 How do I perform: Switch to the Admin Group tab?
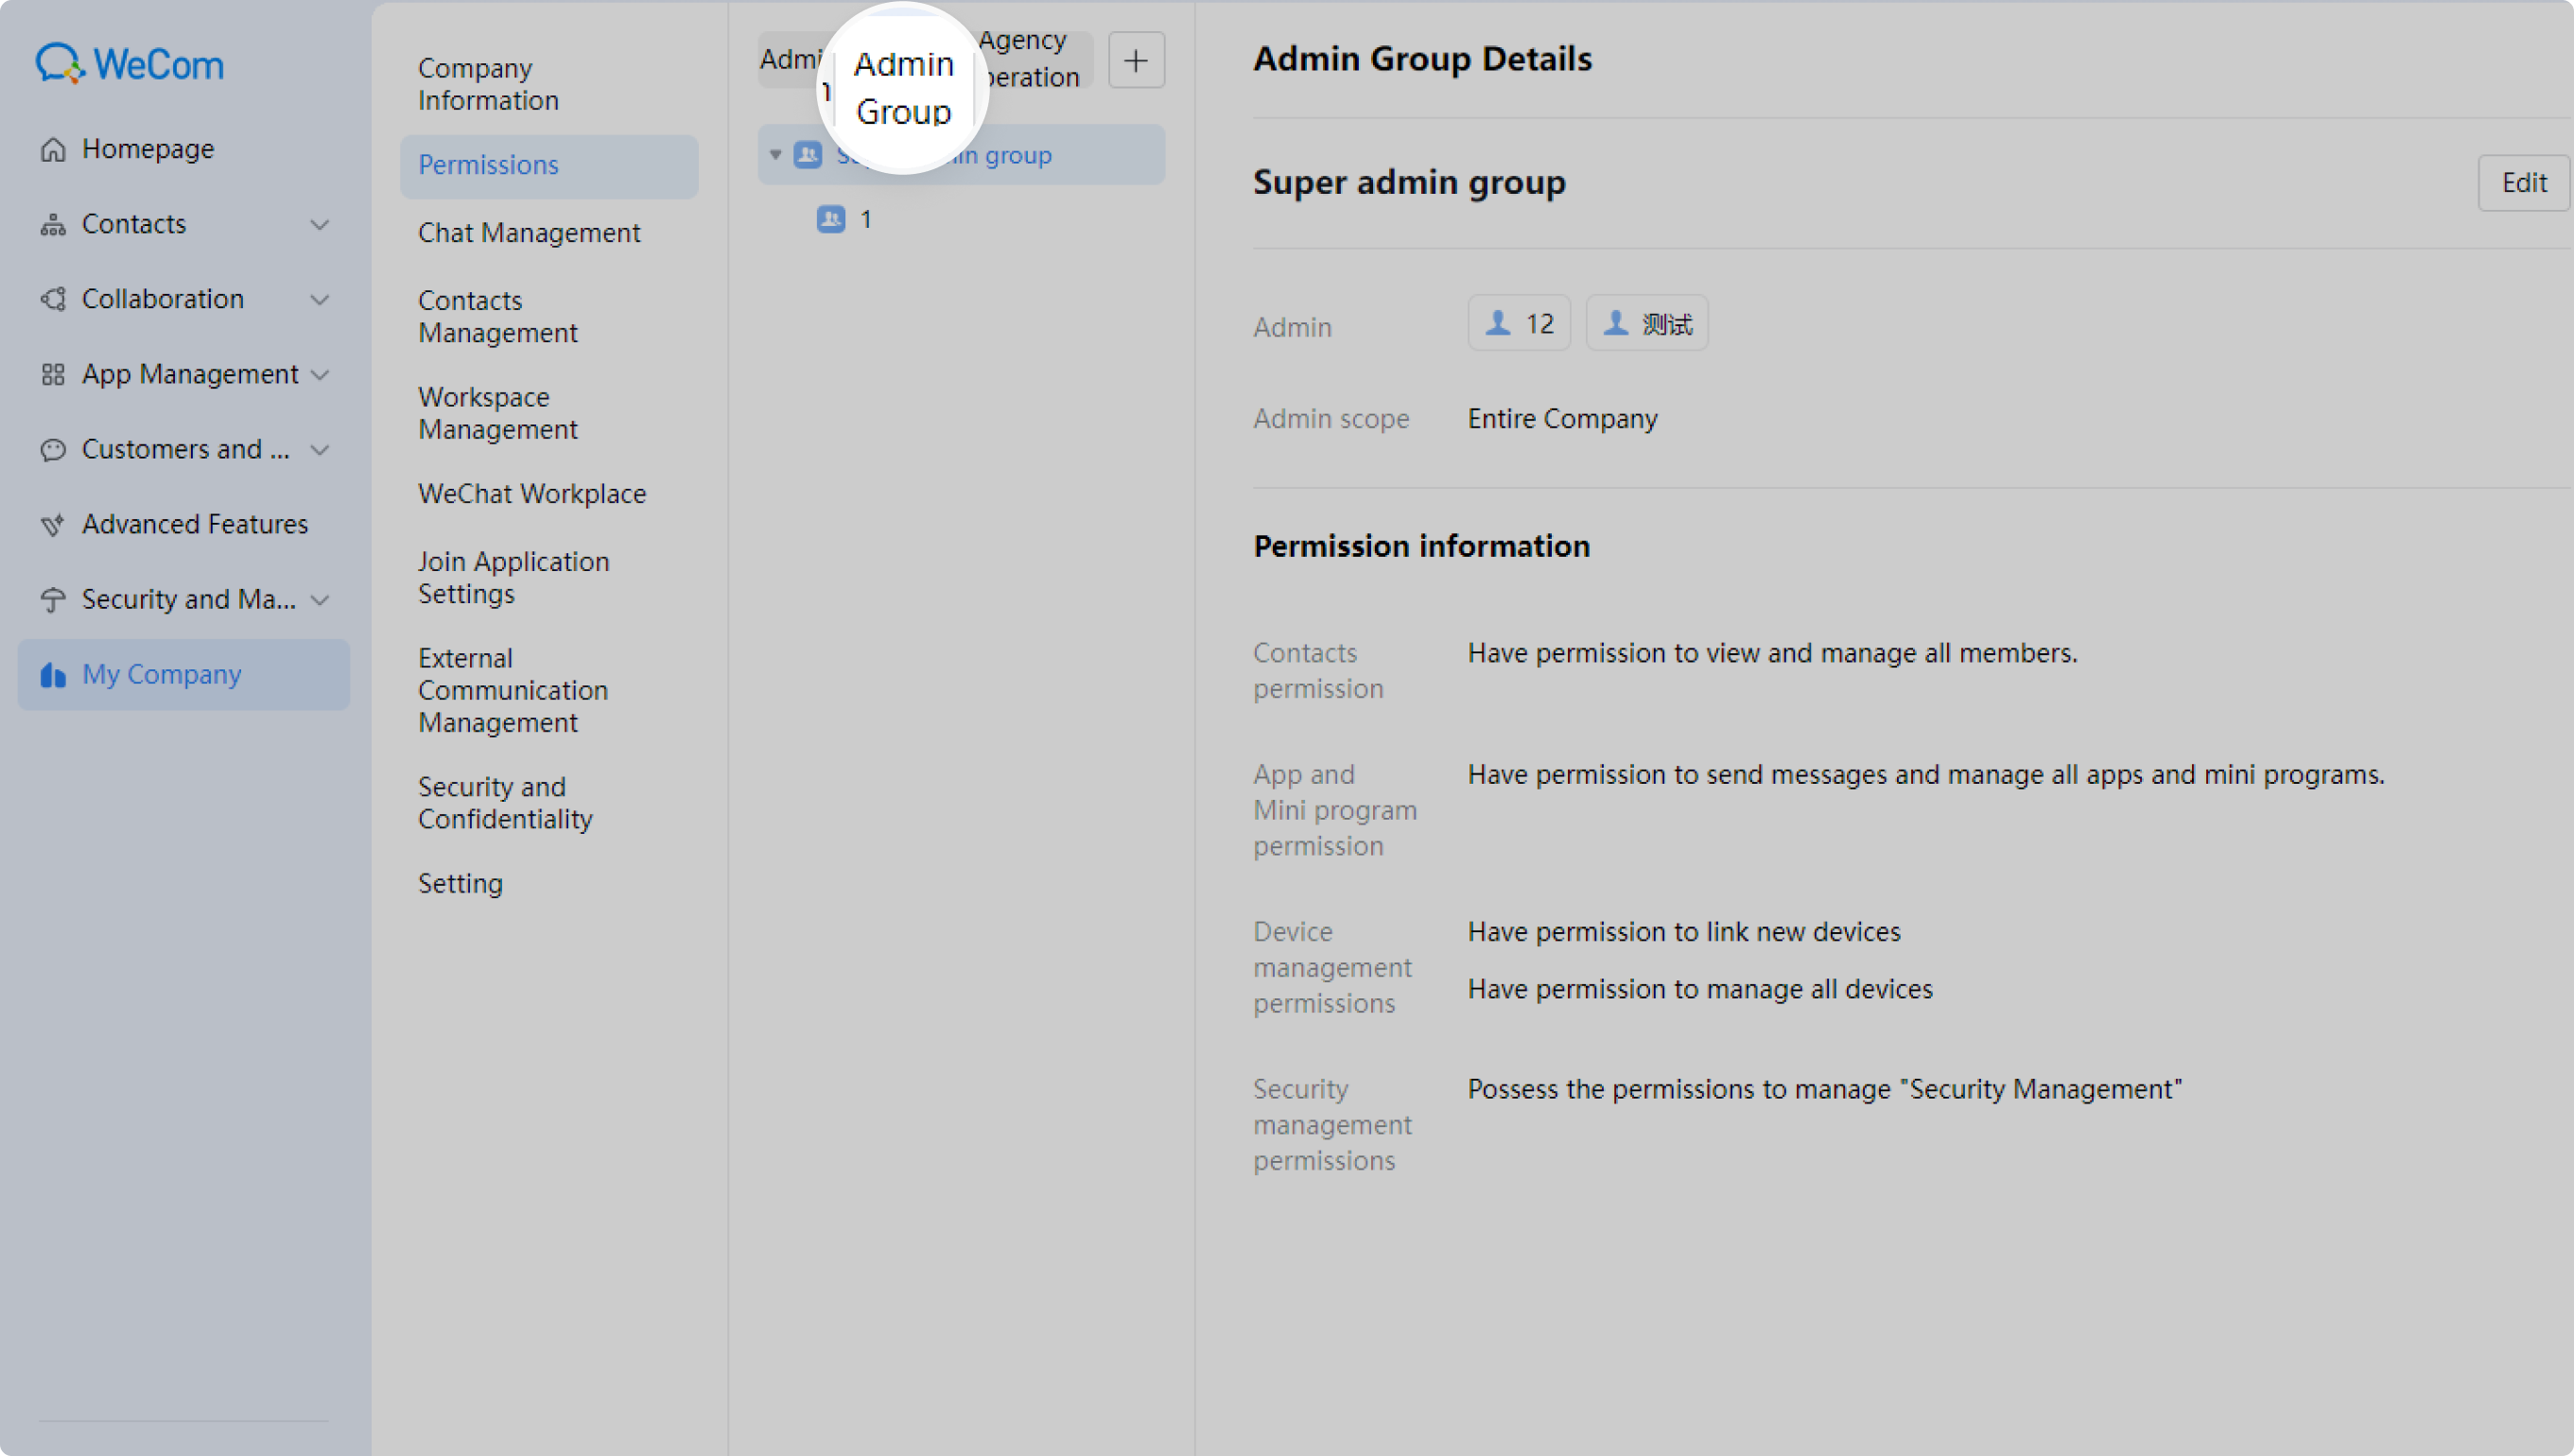click(903, 87)
